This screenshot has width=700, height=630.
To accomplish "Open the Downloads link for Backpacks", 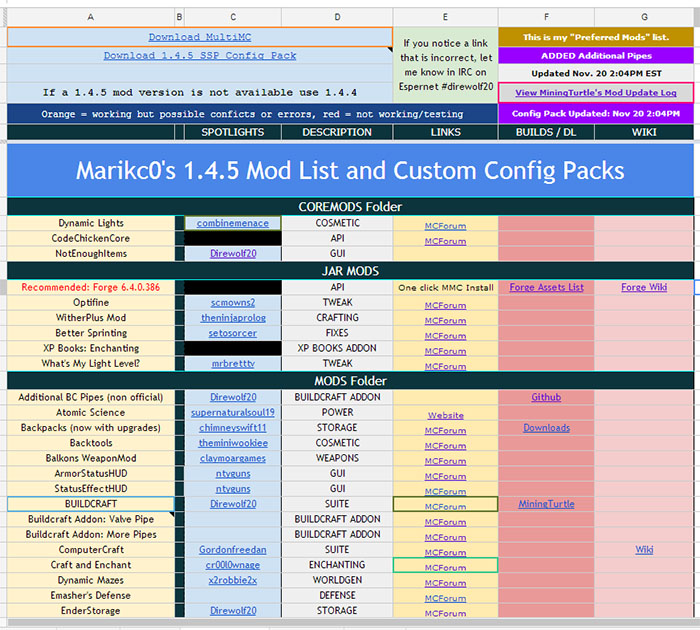I will click(x=546, y=428).
